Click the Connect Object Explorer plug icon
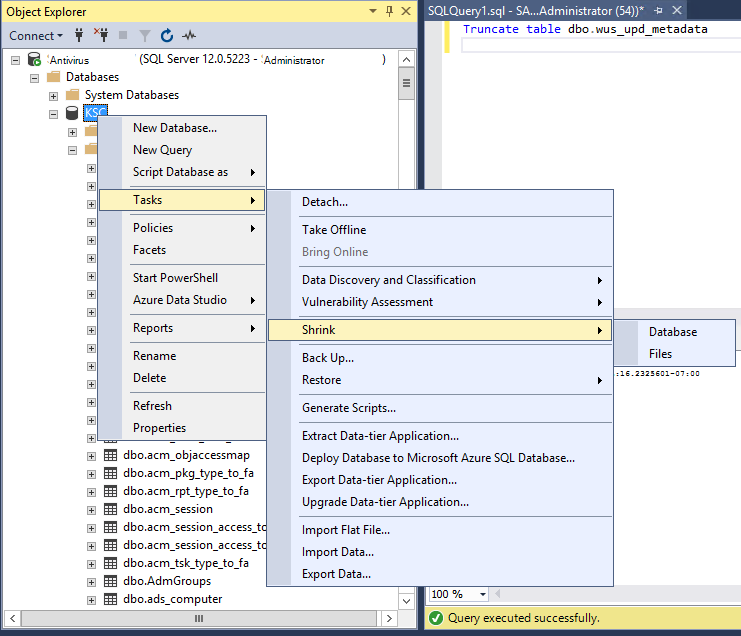Image resolution: width=741 pixels, height=636 pixels. 79,35
